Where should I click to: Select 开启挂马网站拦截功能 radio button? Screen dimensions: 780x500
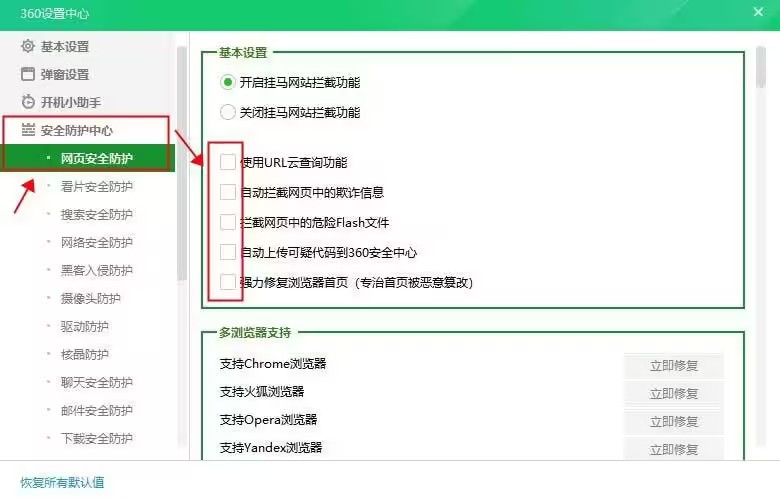tap(227, 82)
